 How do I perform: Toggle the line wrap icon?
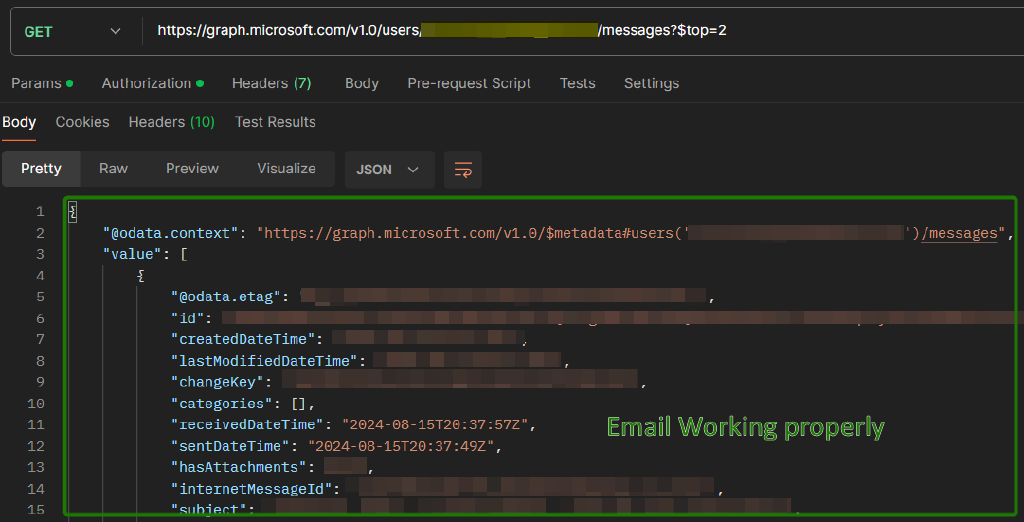pos(463,170)
